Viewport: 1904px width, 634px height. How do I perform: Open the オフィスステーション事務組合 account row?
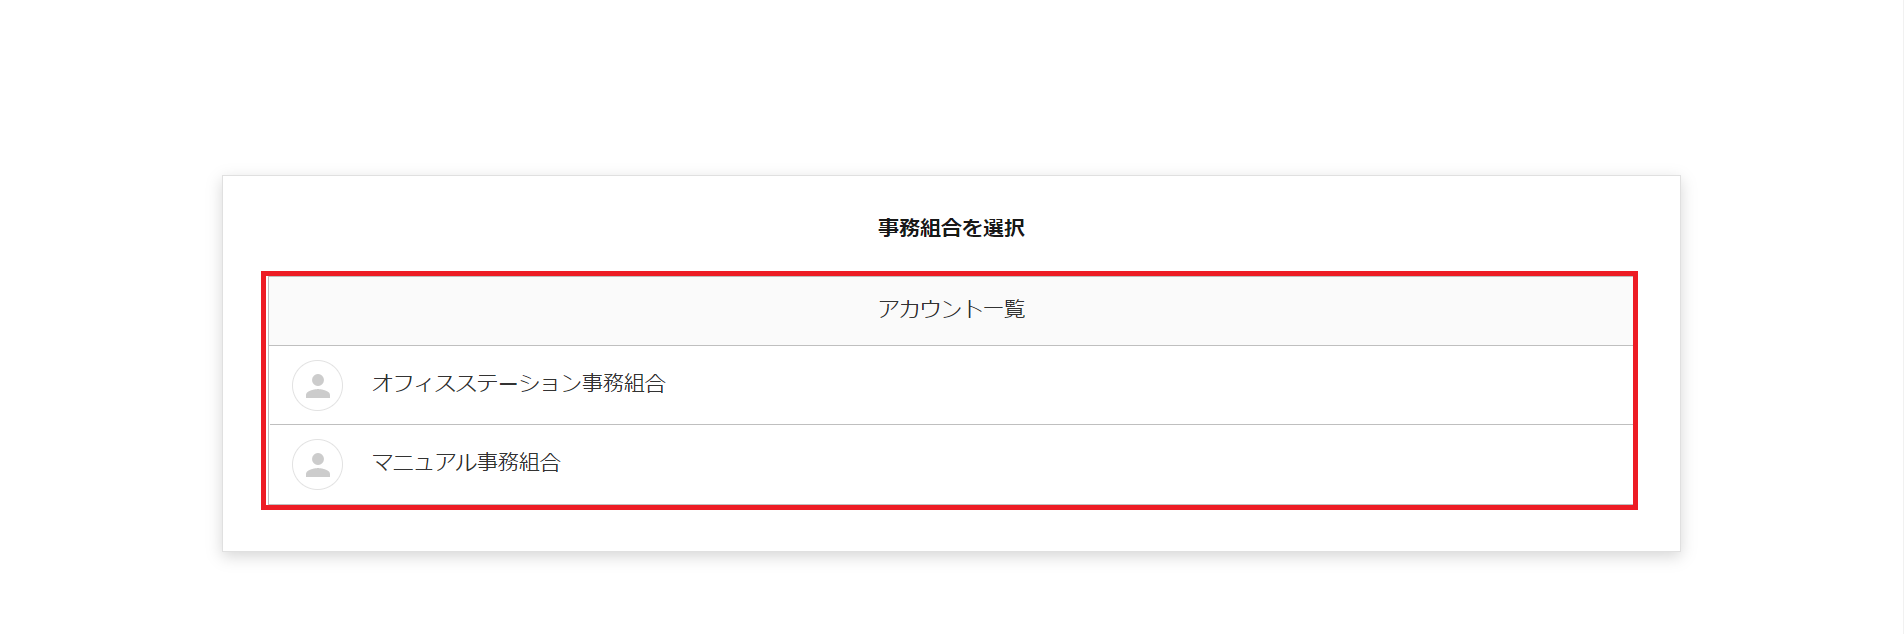pos(950,385)
